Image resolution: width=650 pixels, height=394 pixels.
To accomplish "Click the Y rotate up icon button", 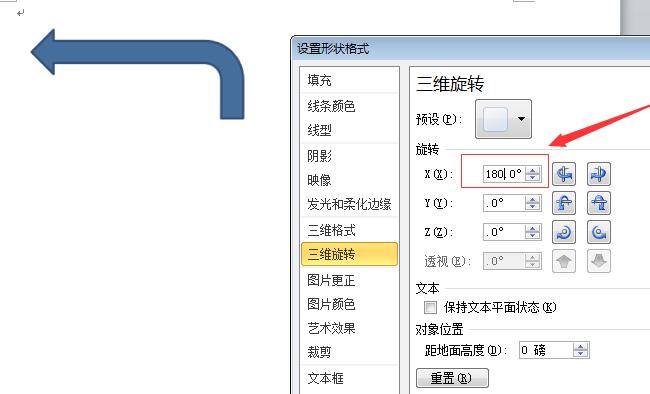I will tap(564, 203).
